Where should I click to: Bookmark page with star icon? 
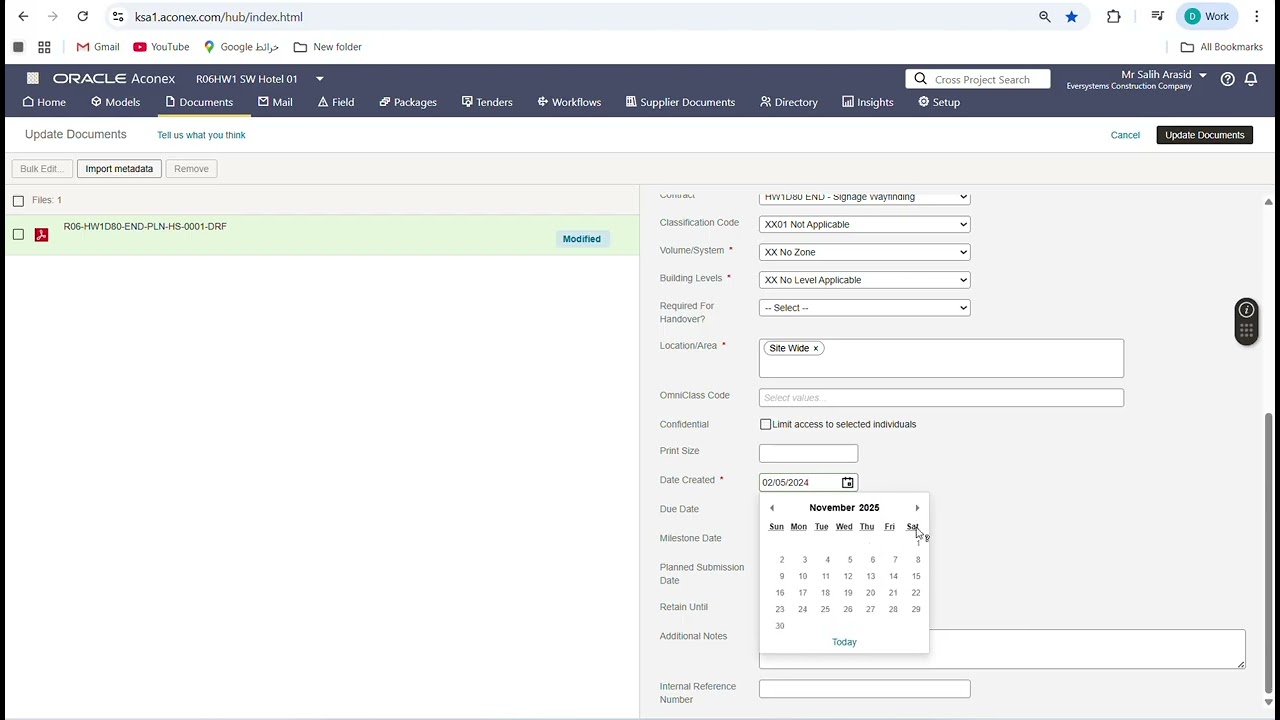coord(1072,17)
